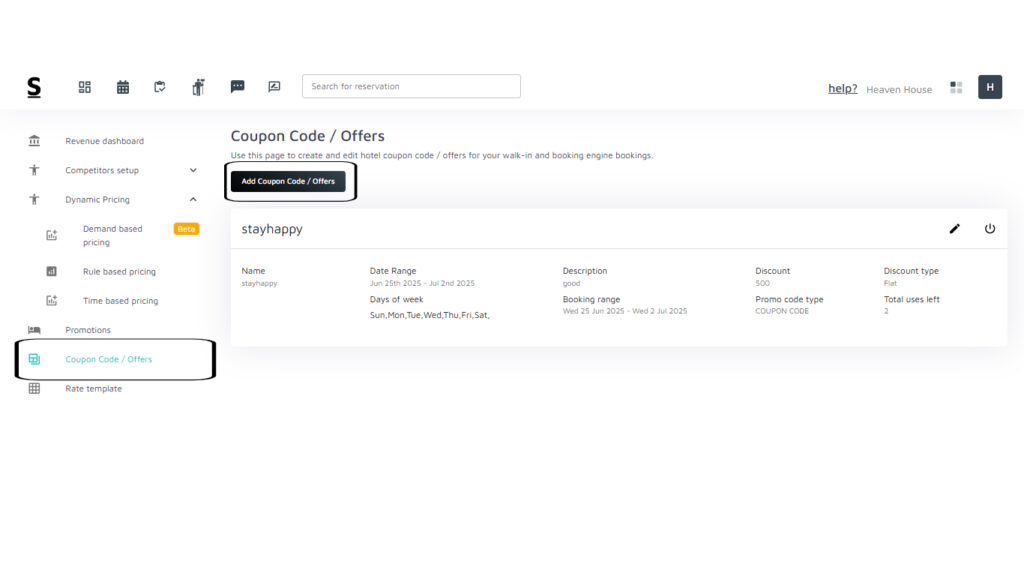The image size is (1024, 576).
Task: Open Revenue dashboard in the sidebar
Action: [104, 141]
